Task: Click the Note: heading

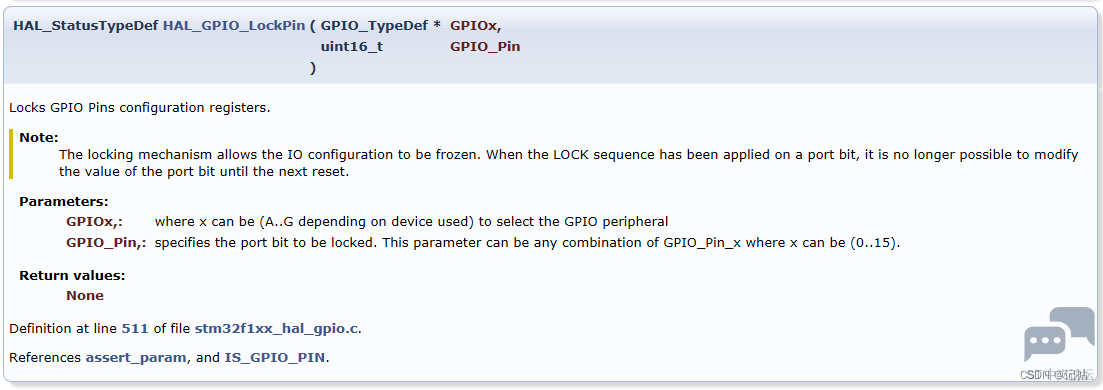Action: 39,137
